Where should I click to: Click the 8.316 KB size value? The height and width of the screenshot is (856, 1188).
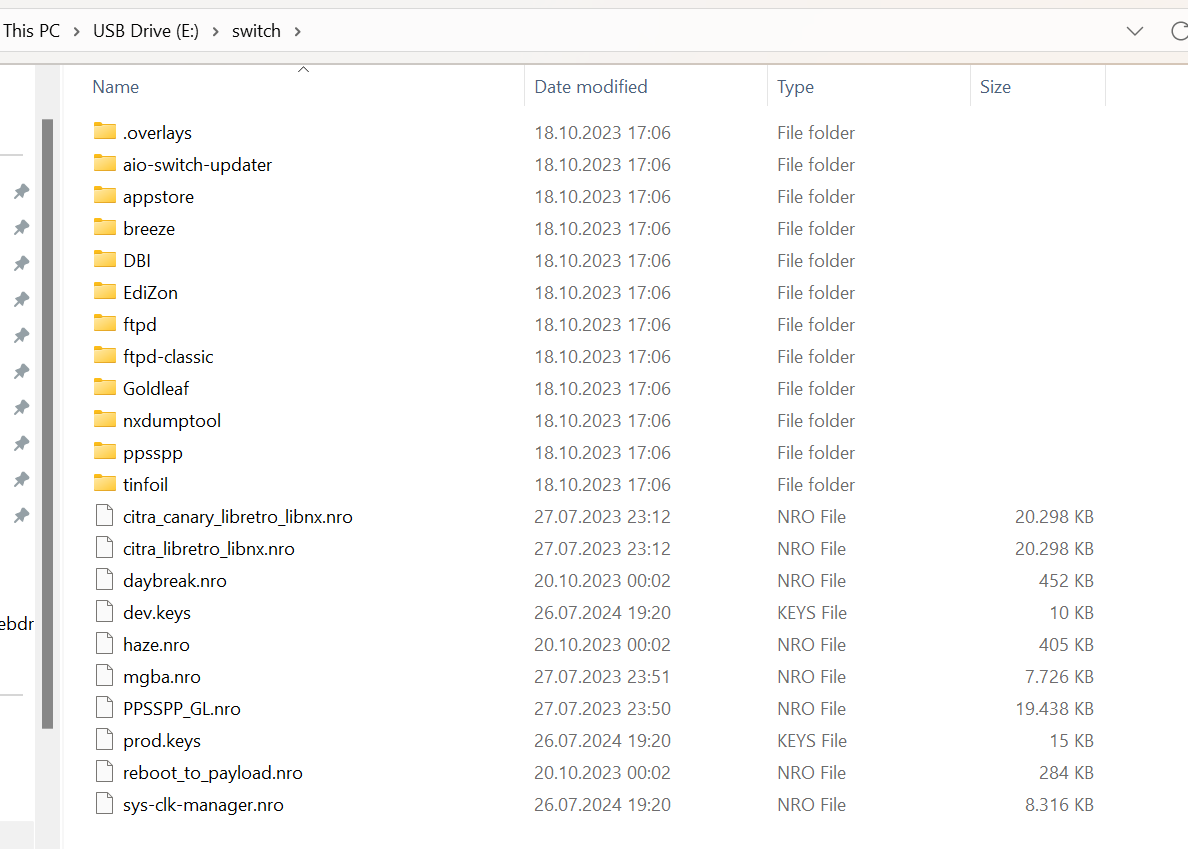[1059, 804]
